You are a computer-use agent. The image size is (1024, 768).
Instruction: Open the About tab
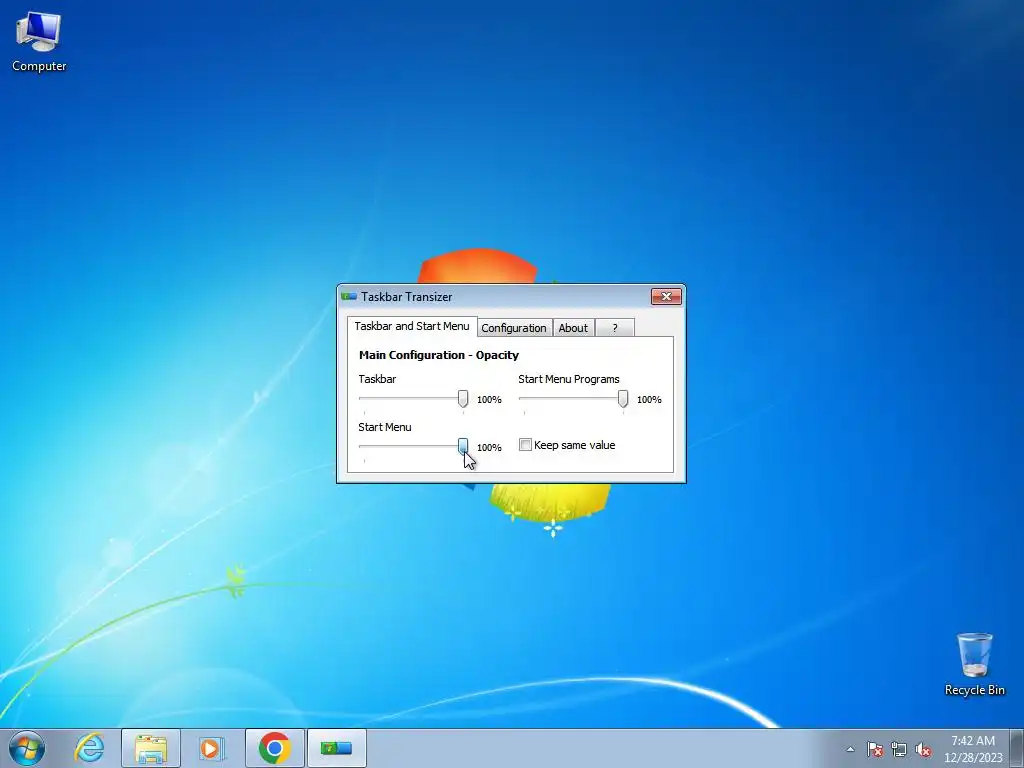tap(573, 328)
